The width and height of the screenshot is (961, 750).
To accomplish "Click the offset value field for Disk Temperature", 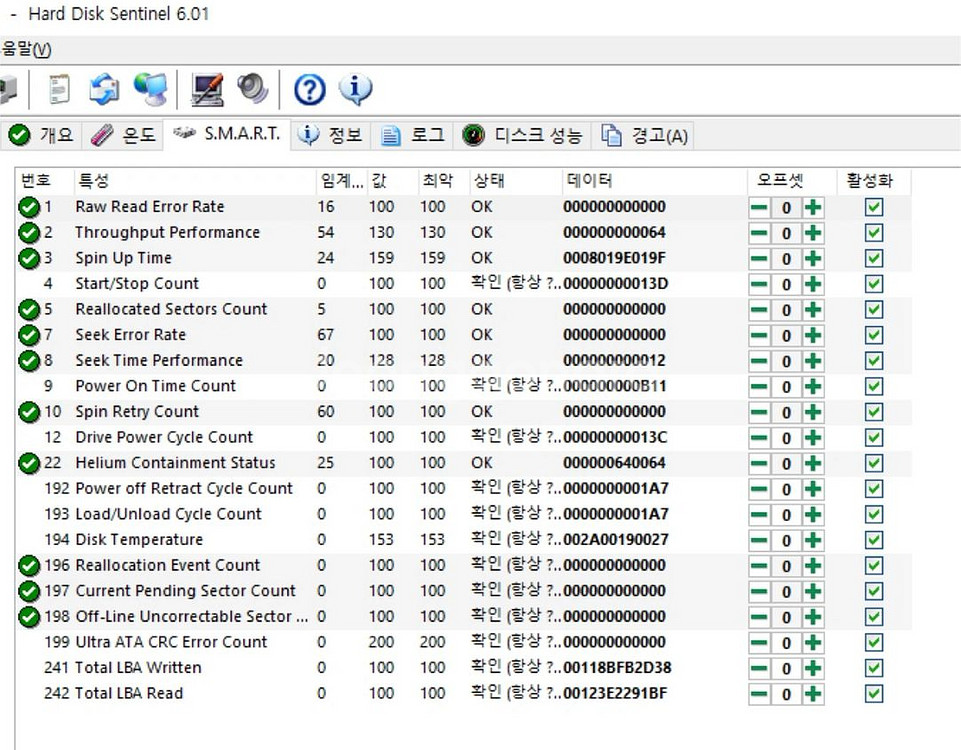I will coord(786,540).
